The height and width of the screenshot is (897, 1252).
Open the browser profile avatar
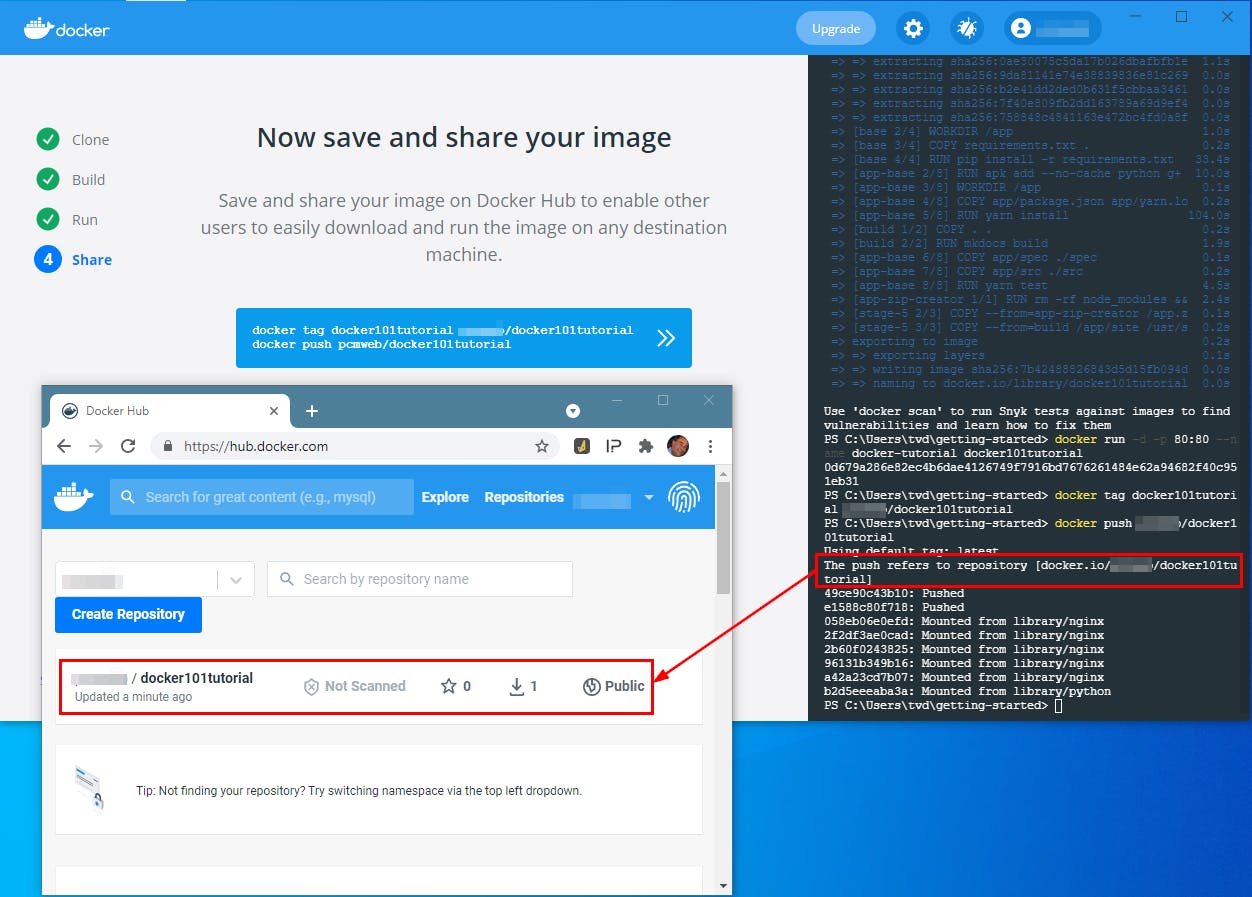(678, 446)
